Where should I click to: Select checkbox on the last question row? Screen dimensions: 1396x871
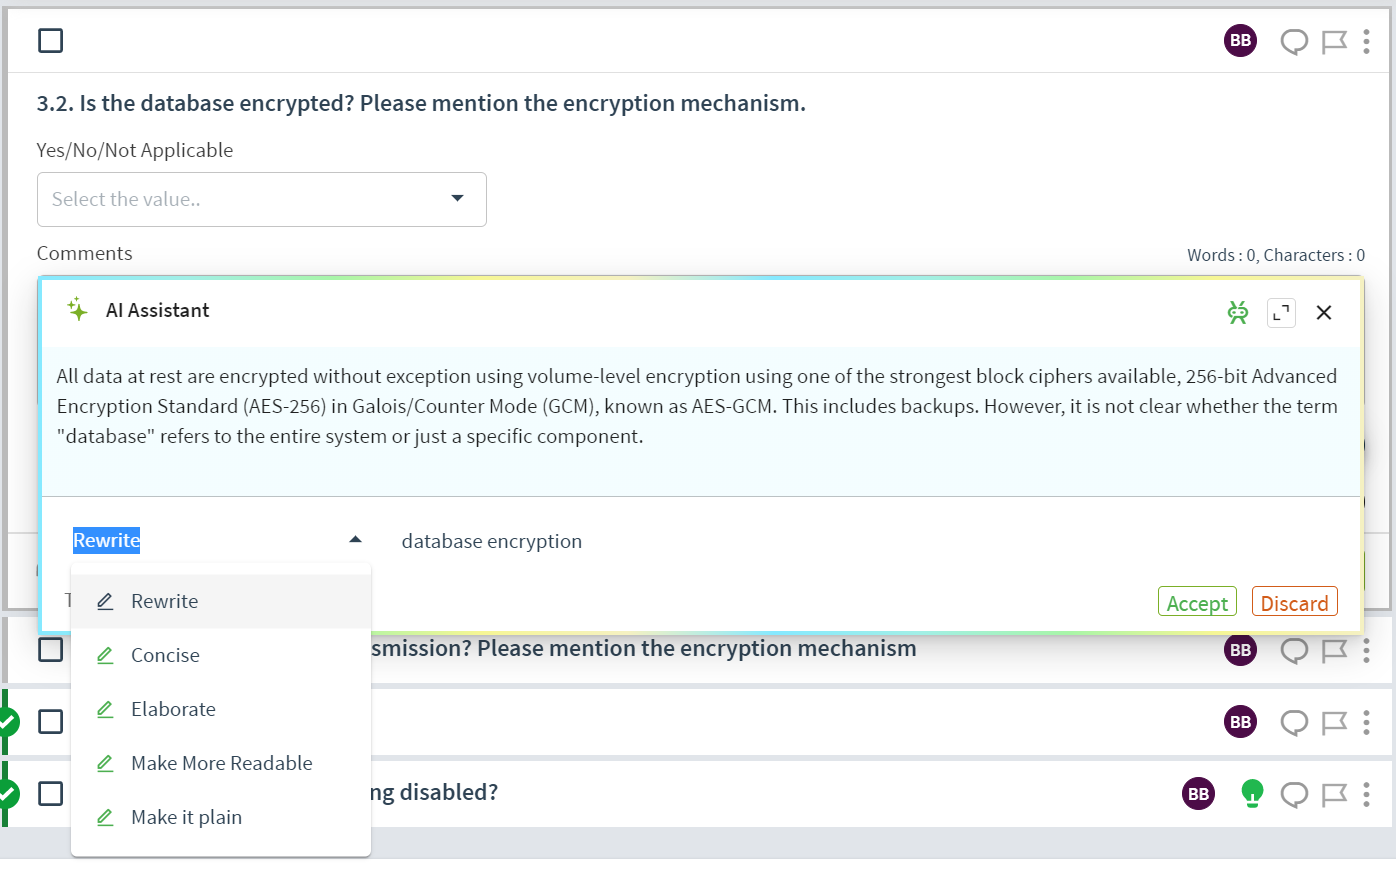50,794
